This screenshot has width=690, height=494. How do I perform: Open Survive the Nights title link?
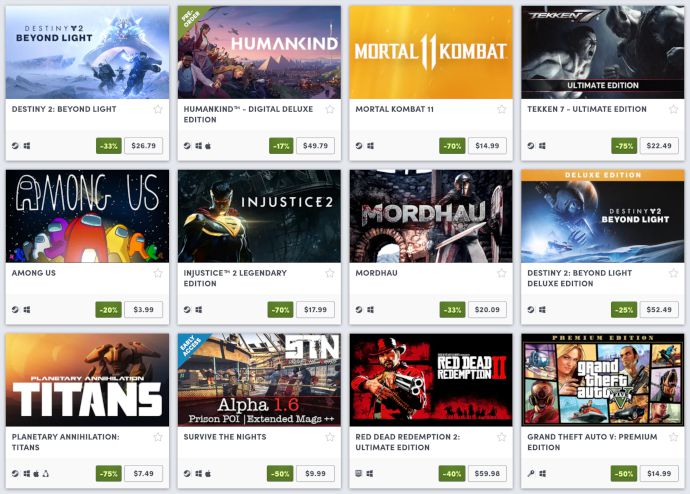(x=225, y=437)
